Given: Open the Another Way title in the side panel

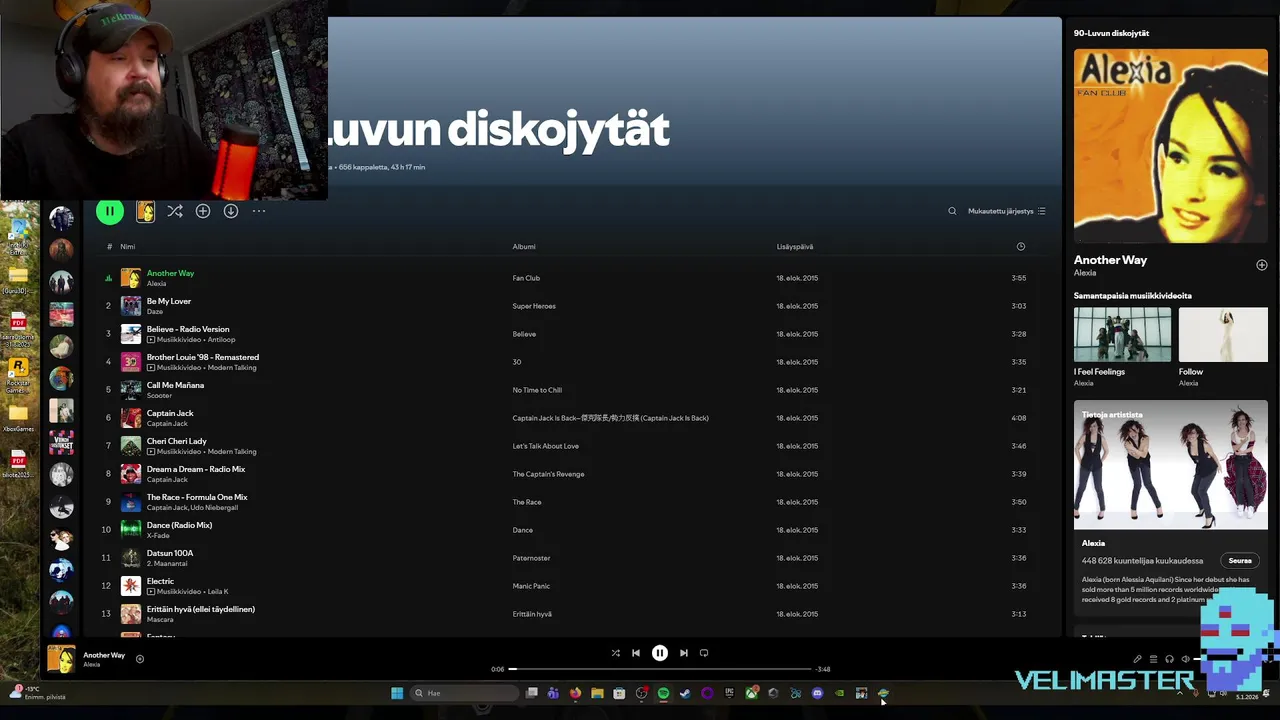Looking at the screenshot, I should (x=1110, y=260).
